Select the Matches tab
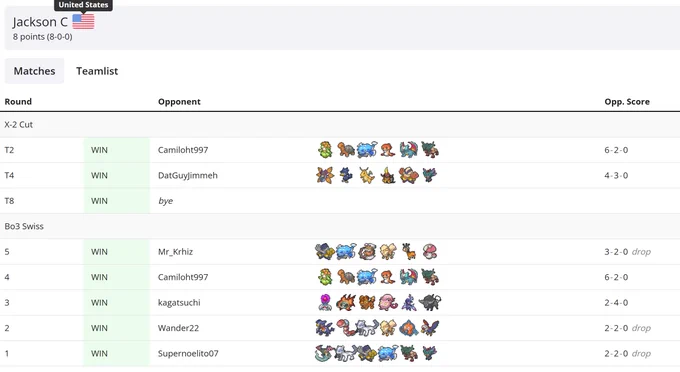Viewport: 680px width, 372px height. coord(34,71)
